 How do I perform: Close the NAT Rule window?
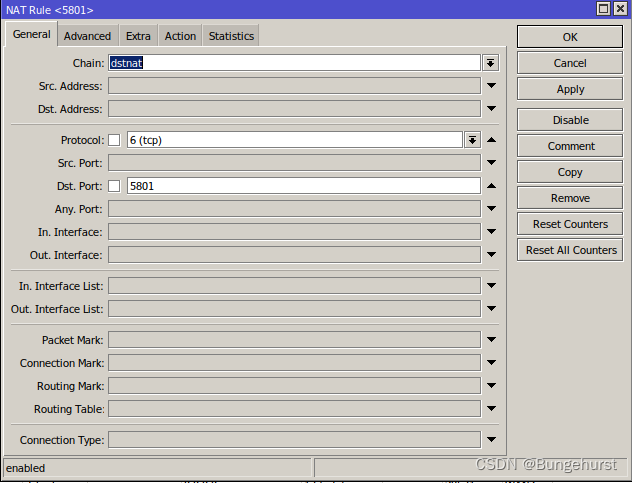(620, 9)
